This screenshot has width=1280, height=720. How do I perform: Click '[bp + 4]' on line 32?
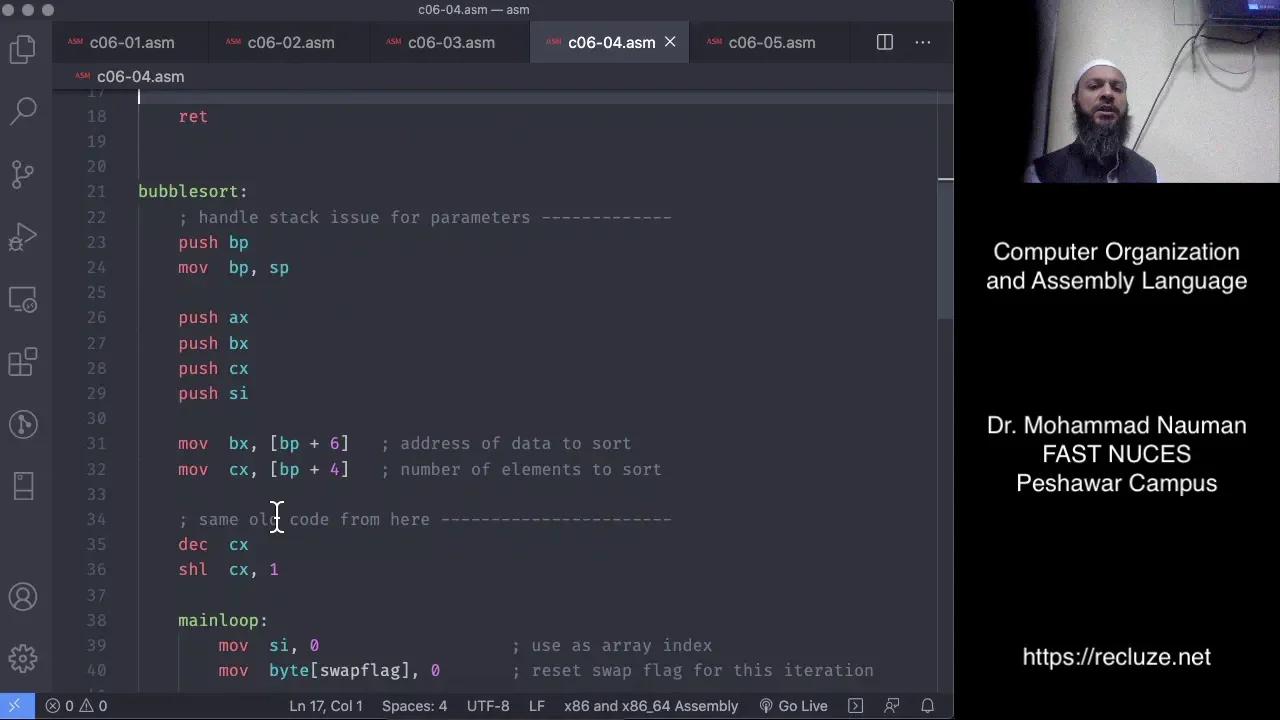tap(309, 469)
